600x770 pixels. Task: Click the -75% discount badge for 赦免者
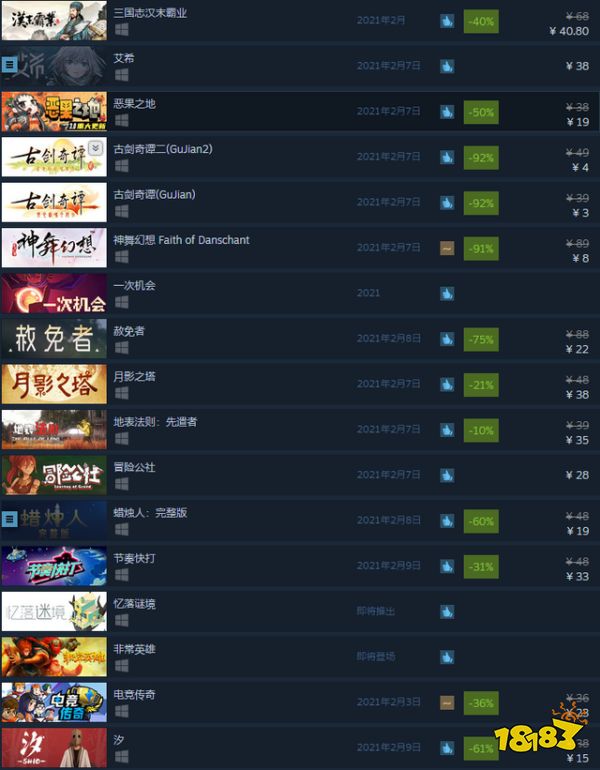(481, 339)
